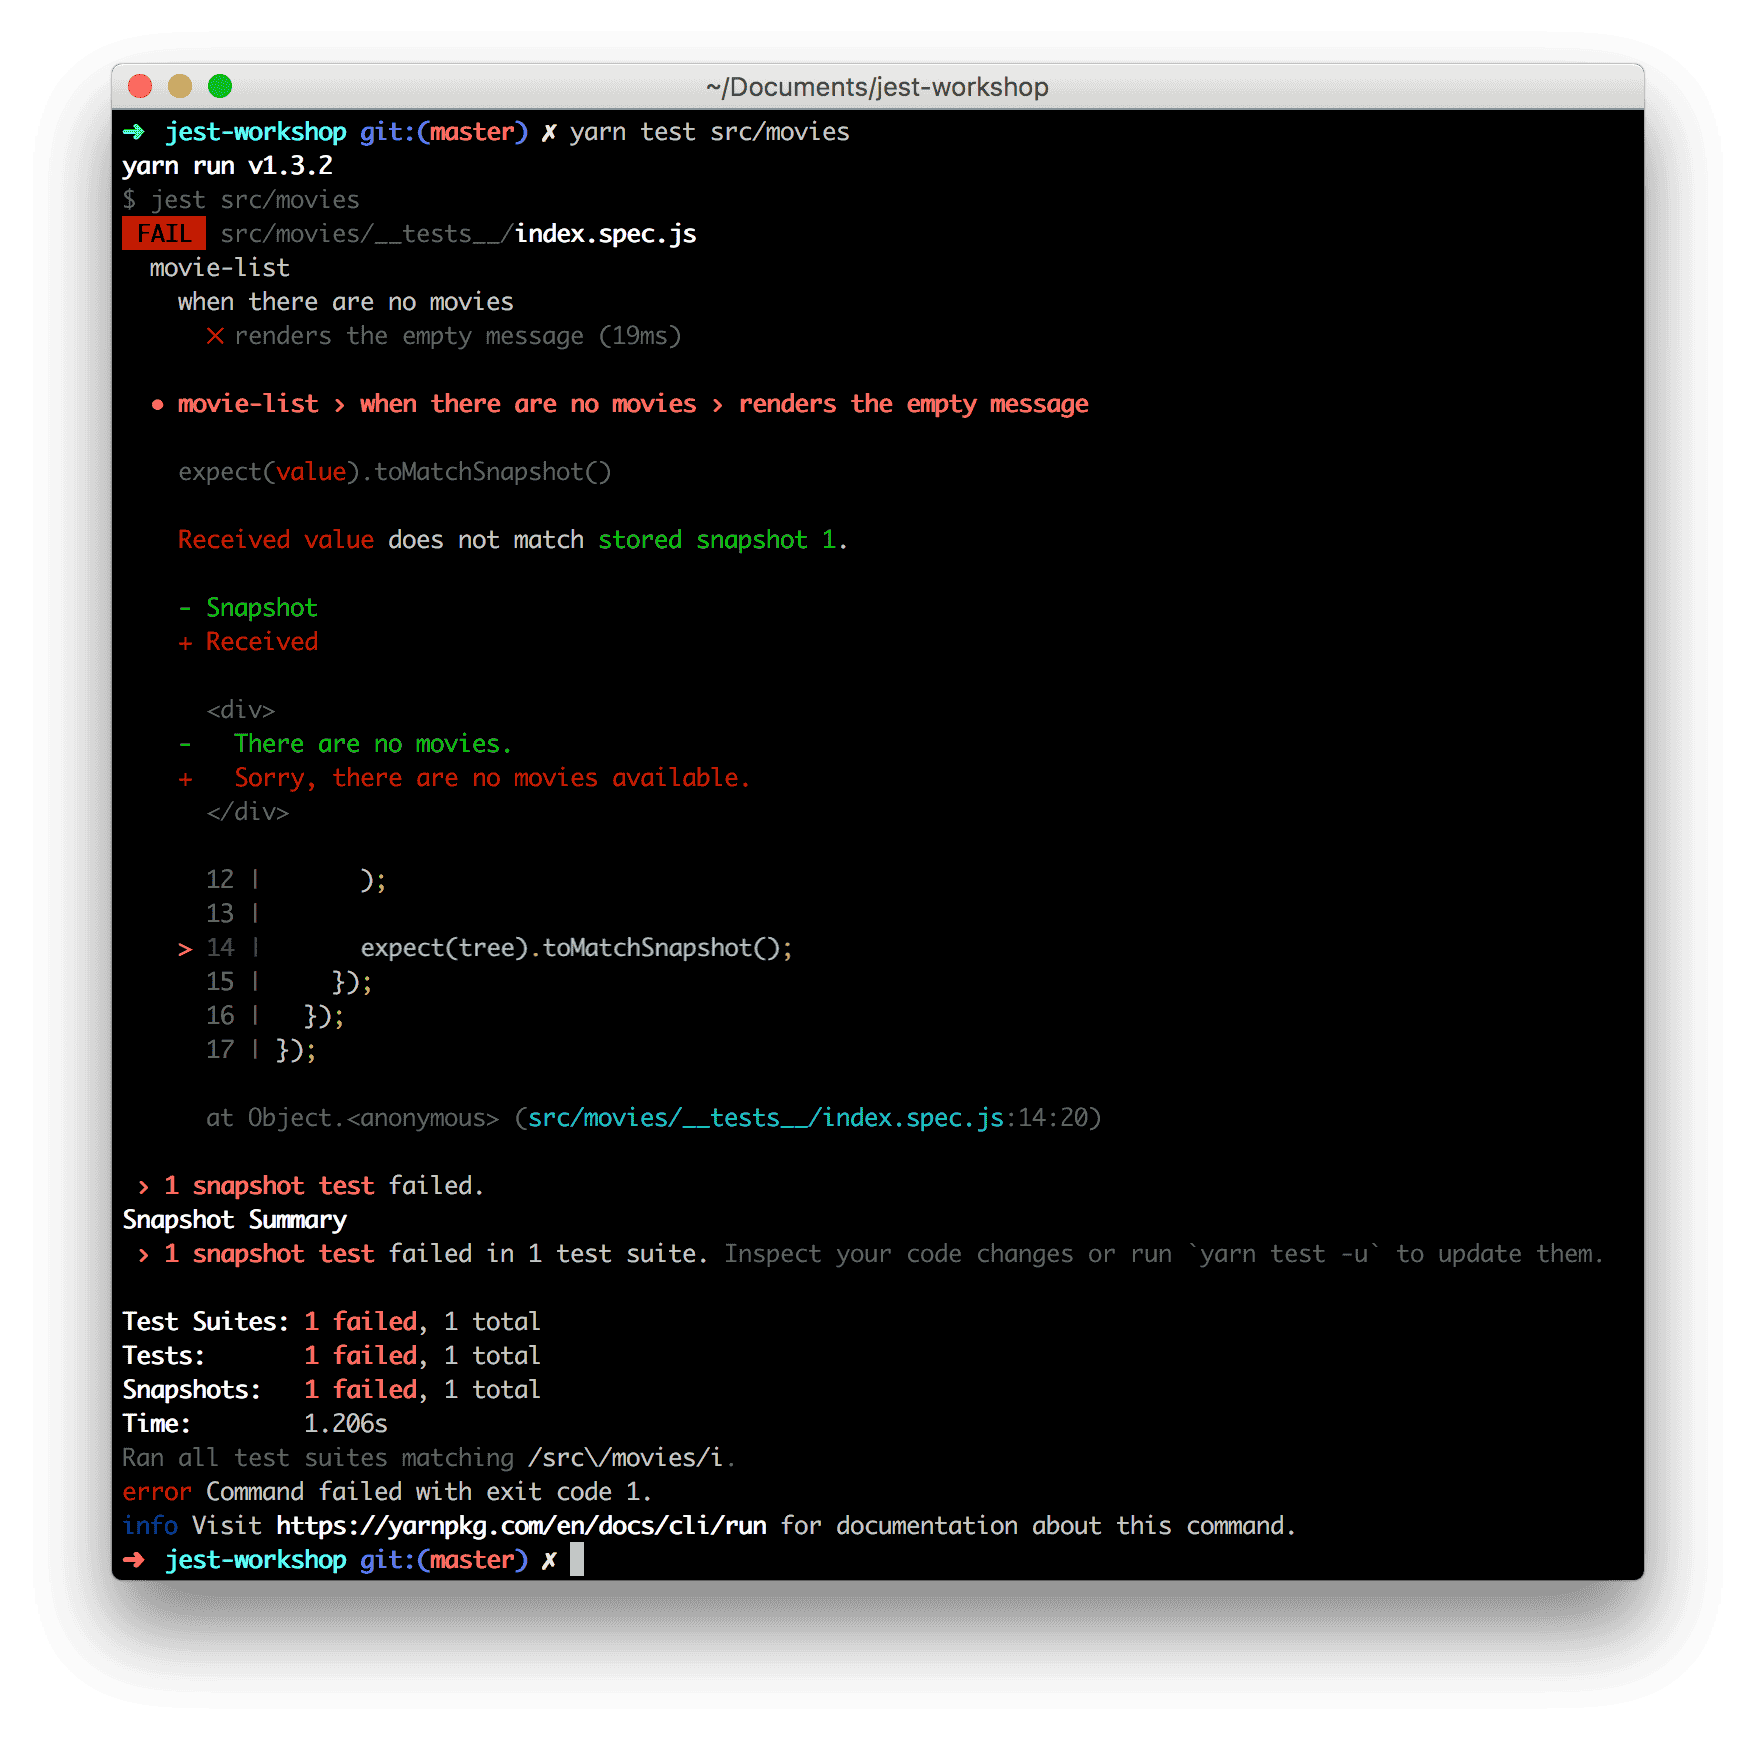Click the '$ jest src/movies' line
Image resolution: width=1756 pixels, height=1740 pixels.
(x=241, y=200)
